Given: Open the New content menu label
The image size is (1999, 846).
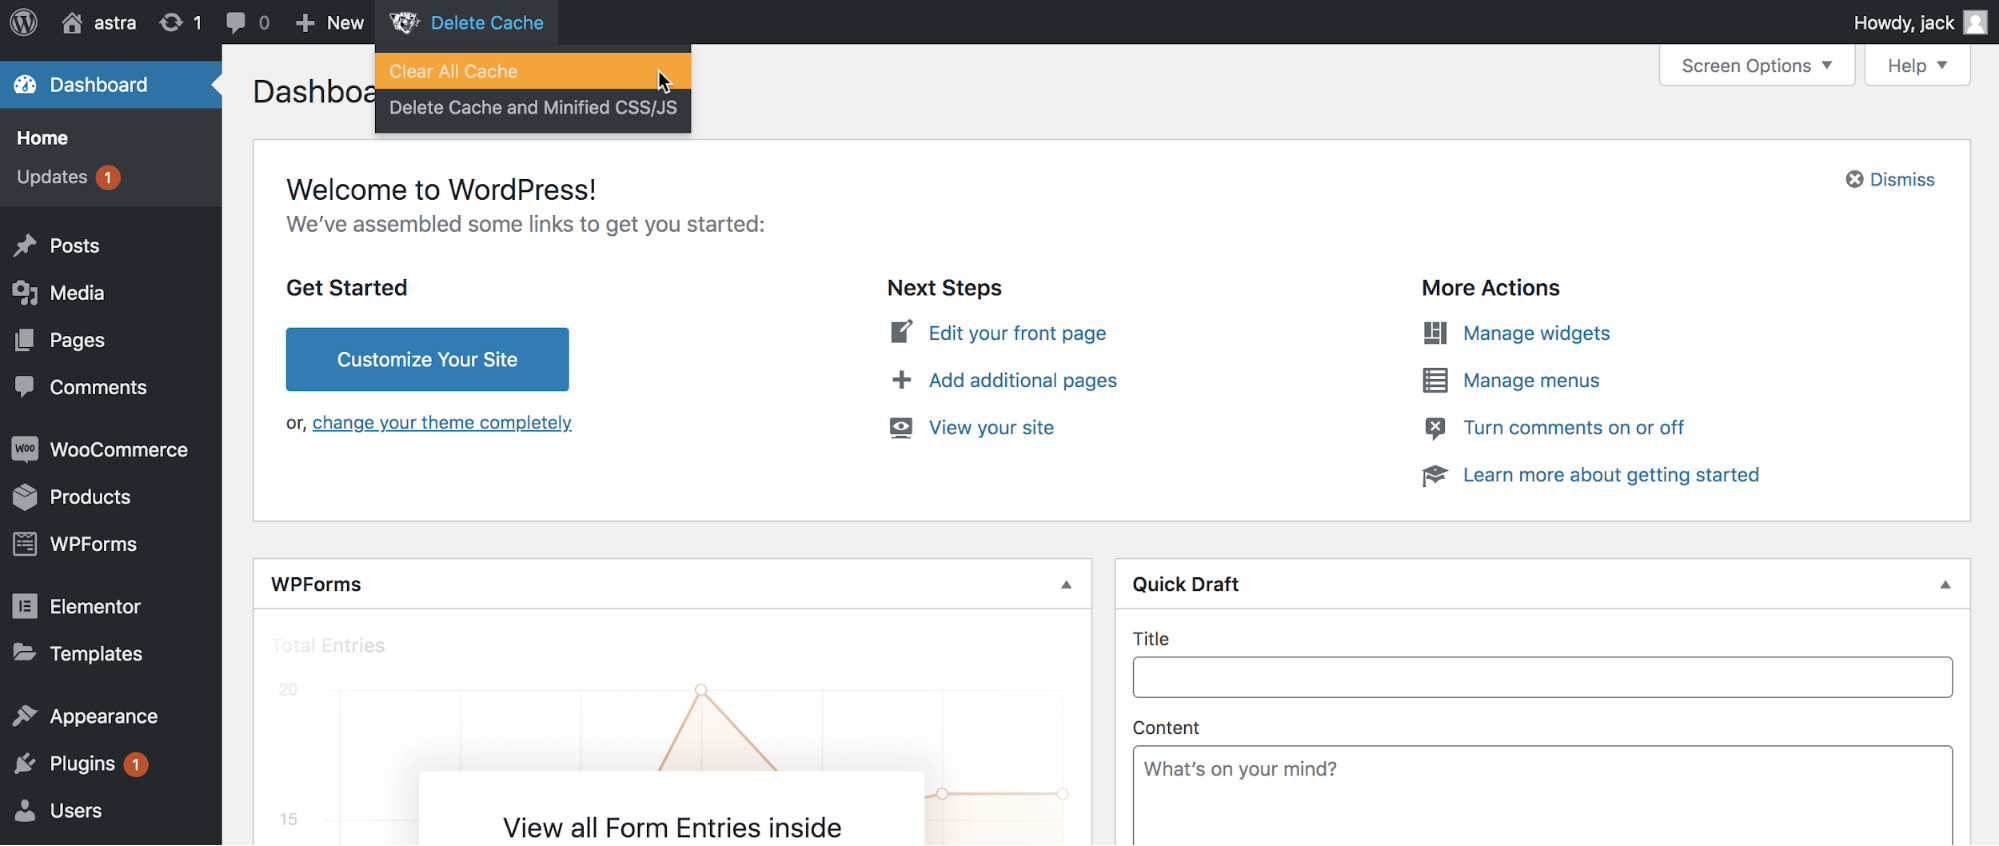Looking at the screenshot, I should click(x=345, y=22).
